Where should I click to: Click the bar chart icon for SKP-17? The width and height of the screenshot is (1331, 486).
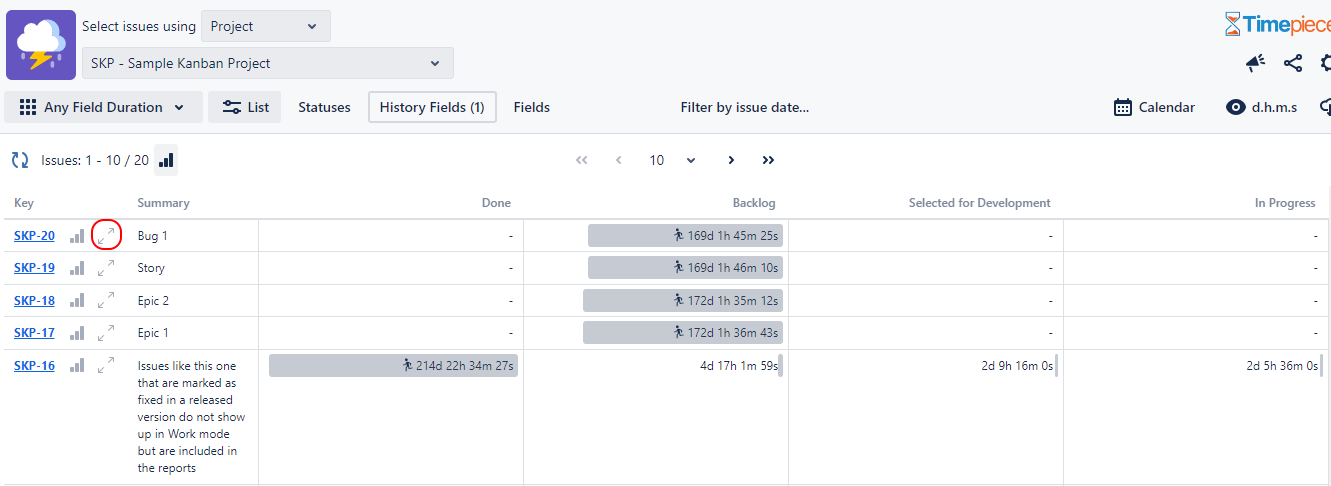77,333
